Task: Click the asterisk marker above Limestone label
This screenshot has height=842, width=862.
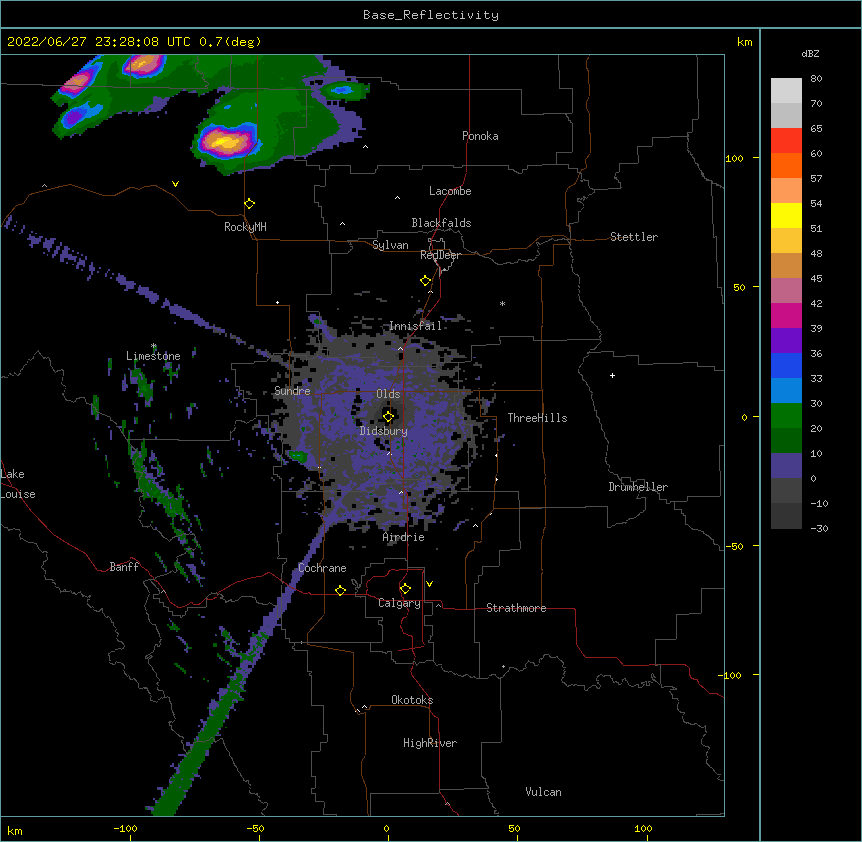Action: [x=154, y=346]
